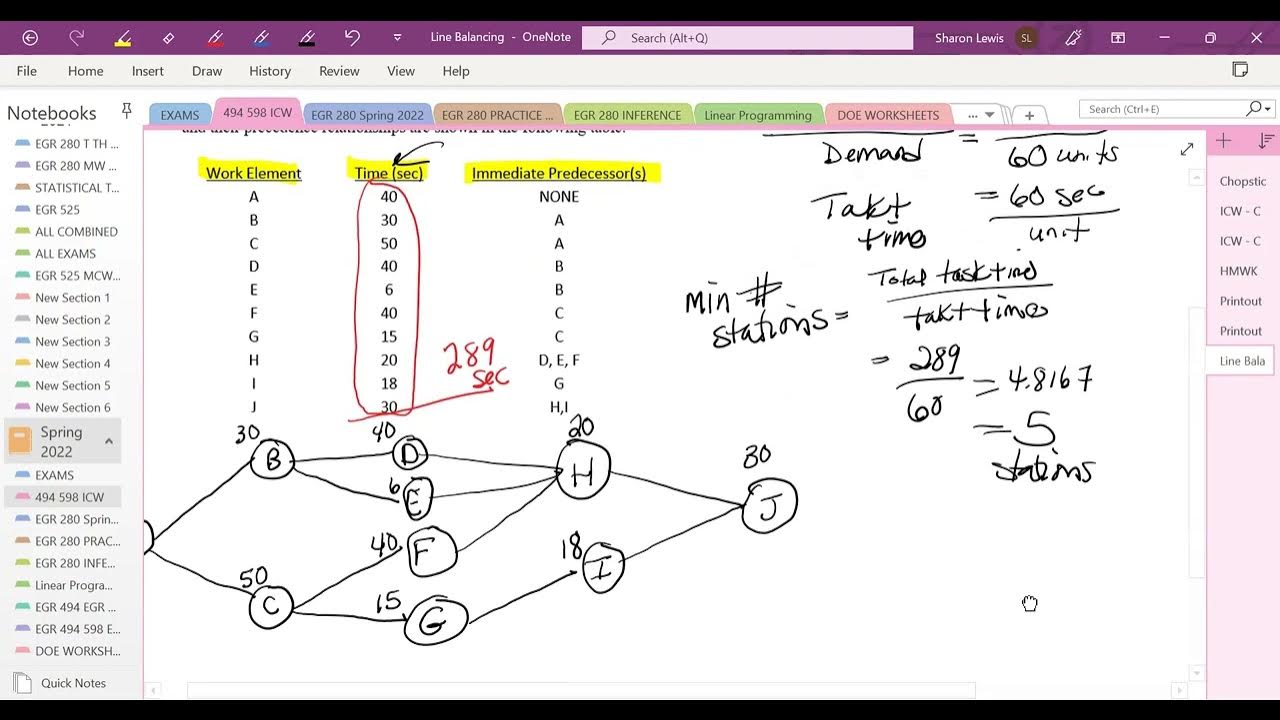1280x720 pixels.
Task: Open the View ribbon tab
Action: pos(401,71)
